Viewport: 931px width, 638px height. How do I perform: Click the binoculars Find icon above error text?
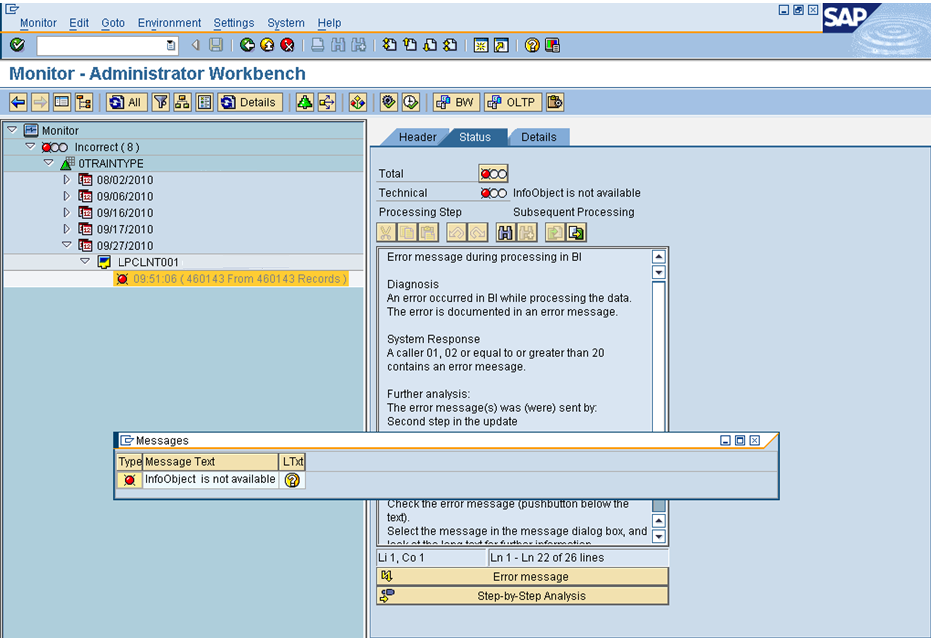coord(505,233)
